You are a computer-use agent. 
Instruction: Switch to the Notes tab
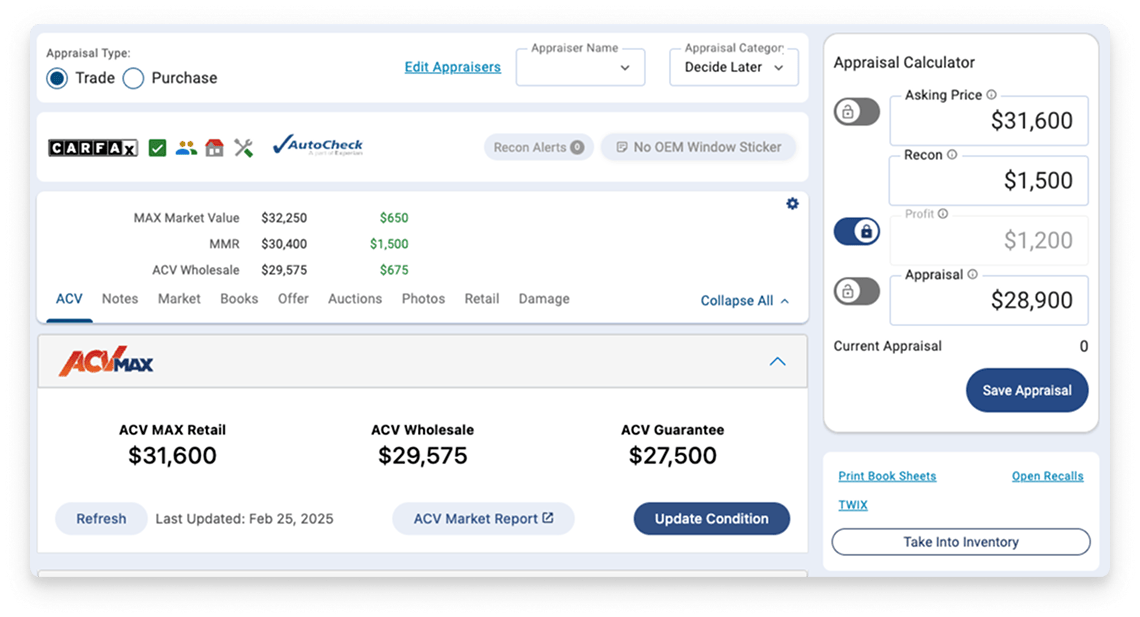(120, 299)
